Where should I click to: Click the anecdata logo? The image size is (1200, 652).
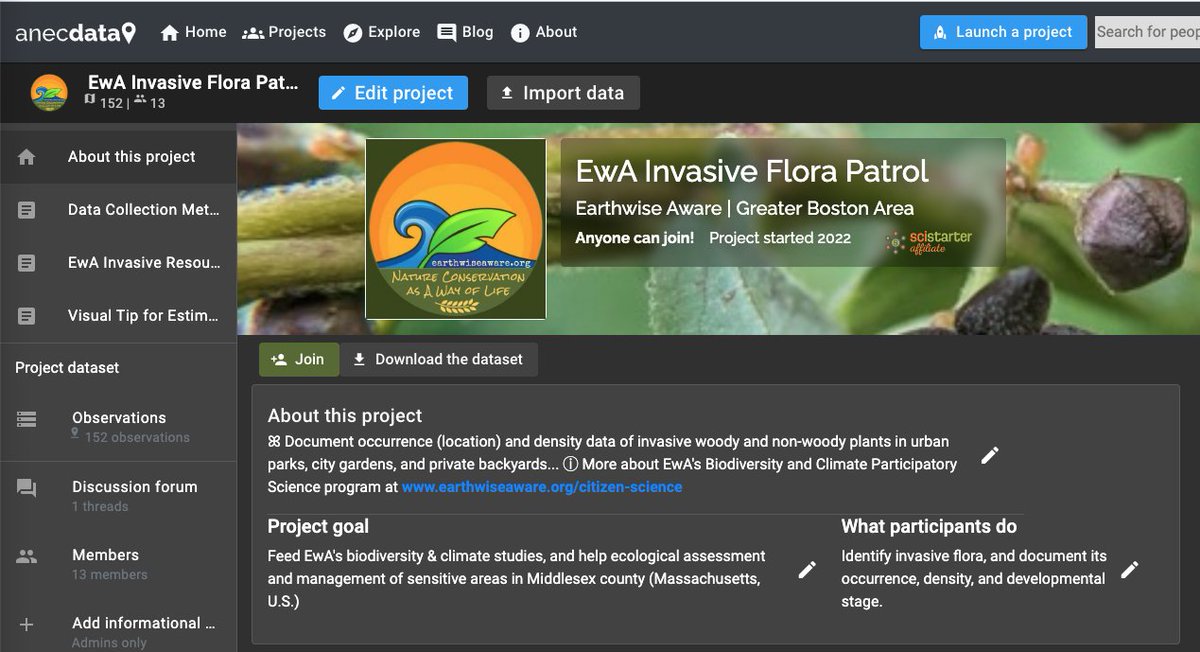76,32
